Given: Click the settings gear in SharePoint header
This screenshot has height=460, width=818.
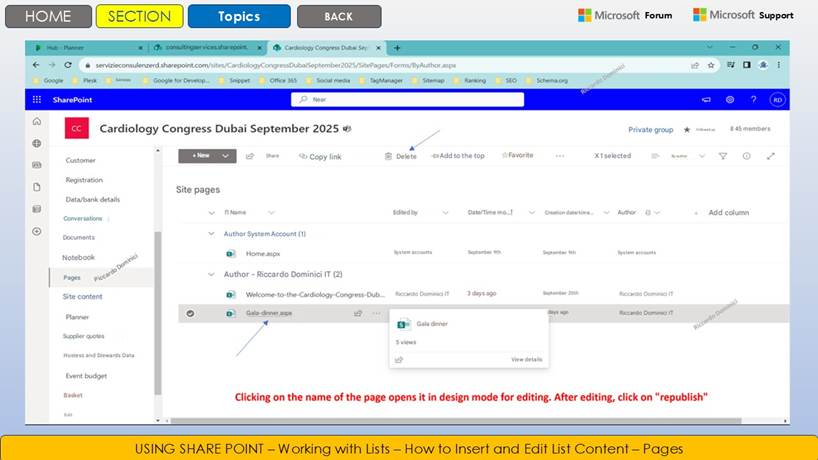Looking at the screenshot, I should (730, 100).
